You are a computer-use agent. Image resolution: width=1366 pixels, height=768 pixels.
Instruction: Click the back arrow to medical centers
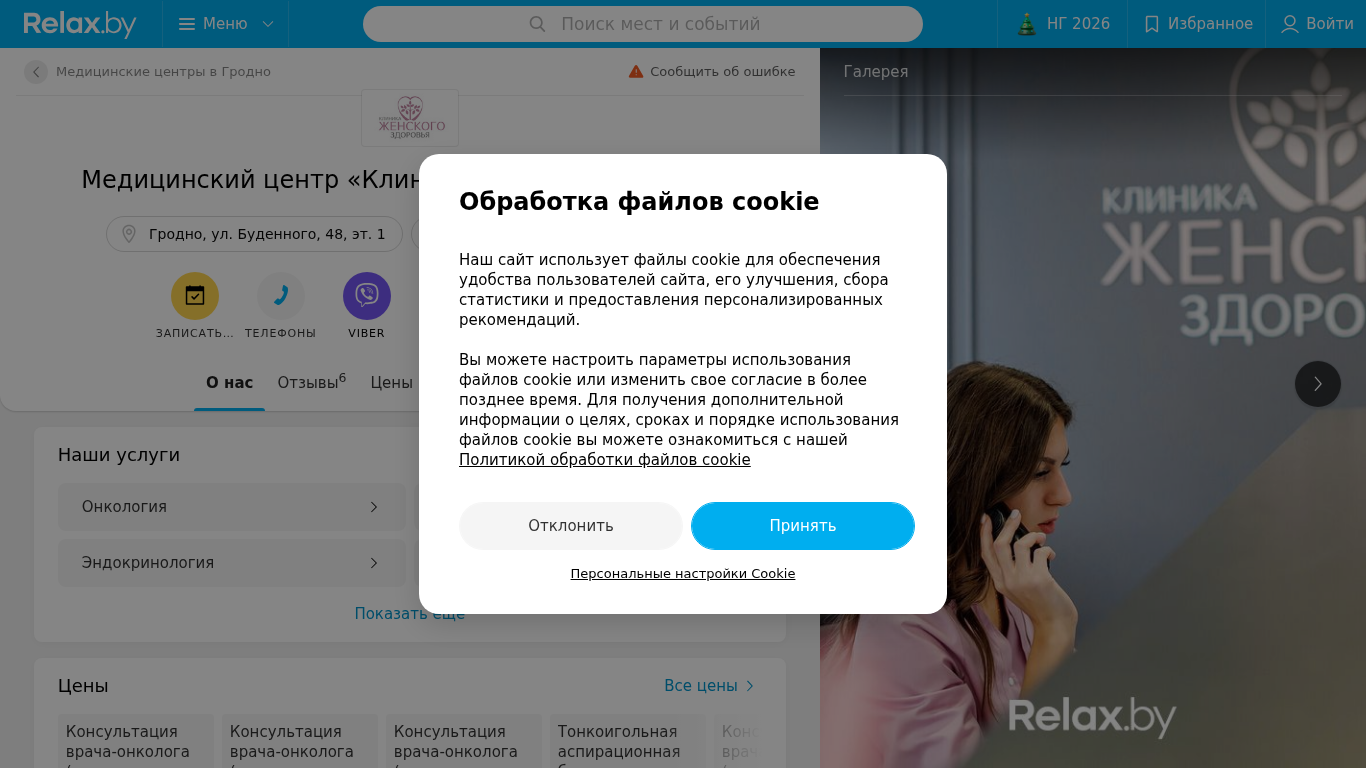pos(36,72)
